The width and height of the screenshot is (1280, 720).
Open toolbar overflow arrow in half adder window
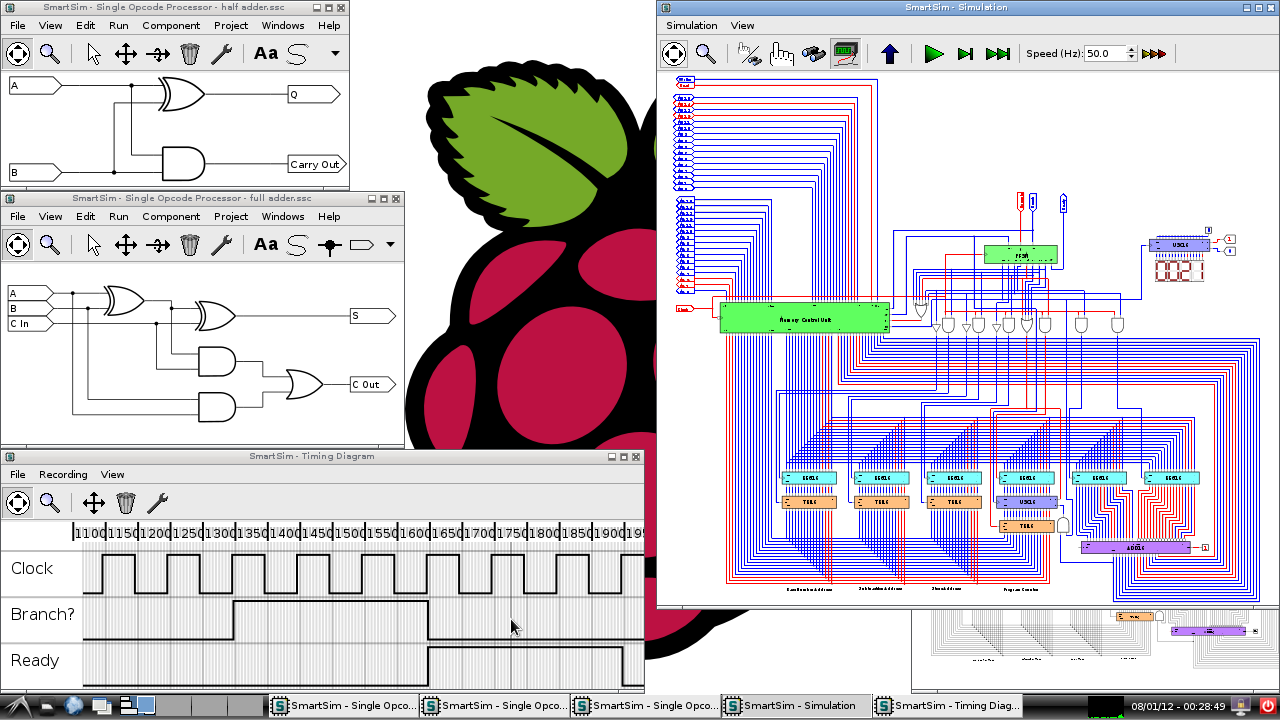point(335,53)
